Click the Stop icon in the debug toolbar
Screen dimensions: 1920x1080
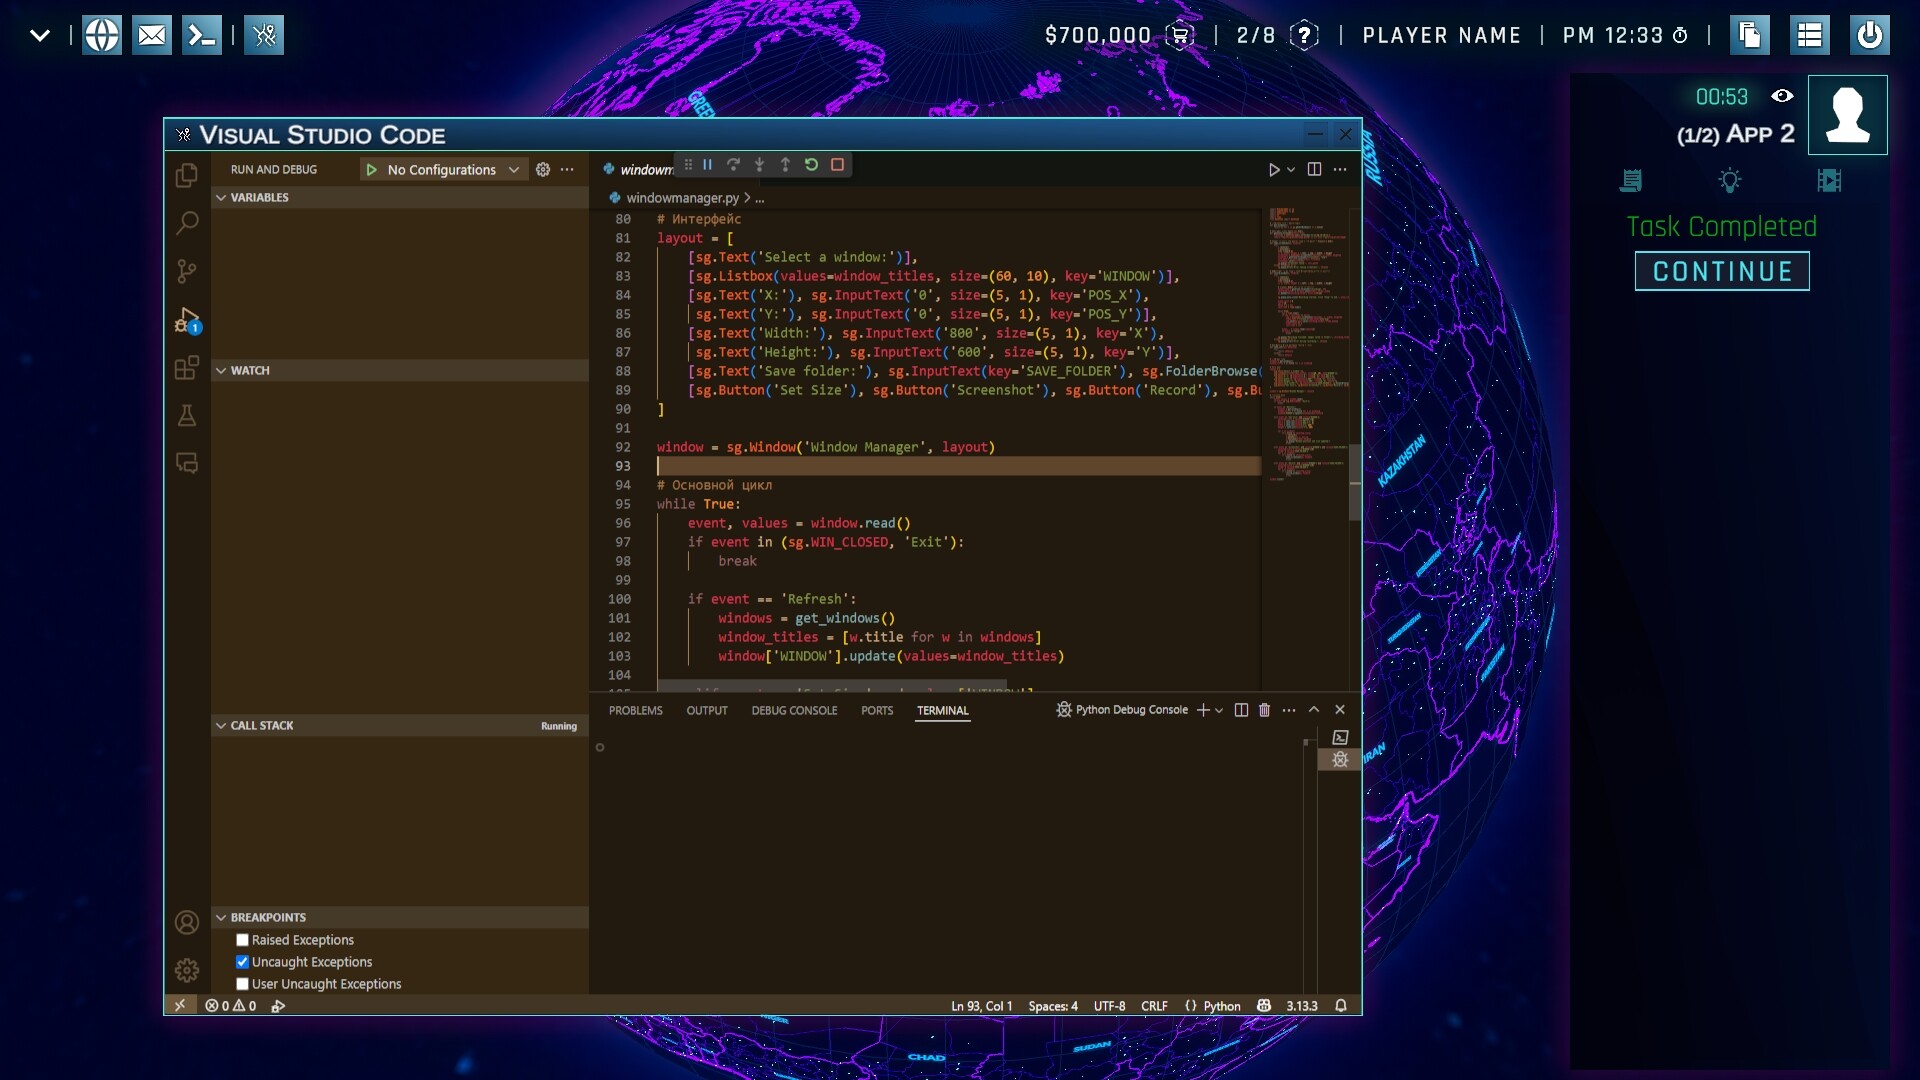[x=837, y=164]
